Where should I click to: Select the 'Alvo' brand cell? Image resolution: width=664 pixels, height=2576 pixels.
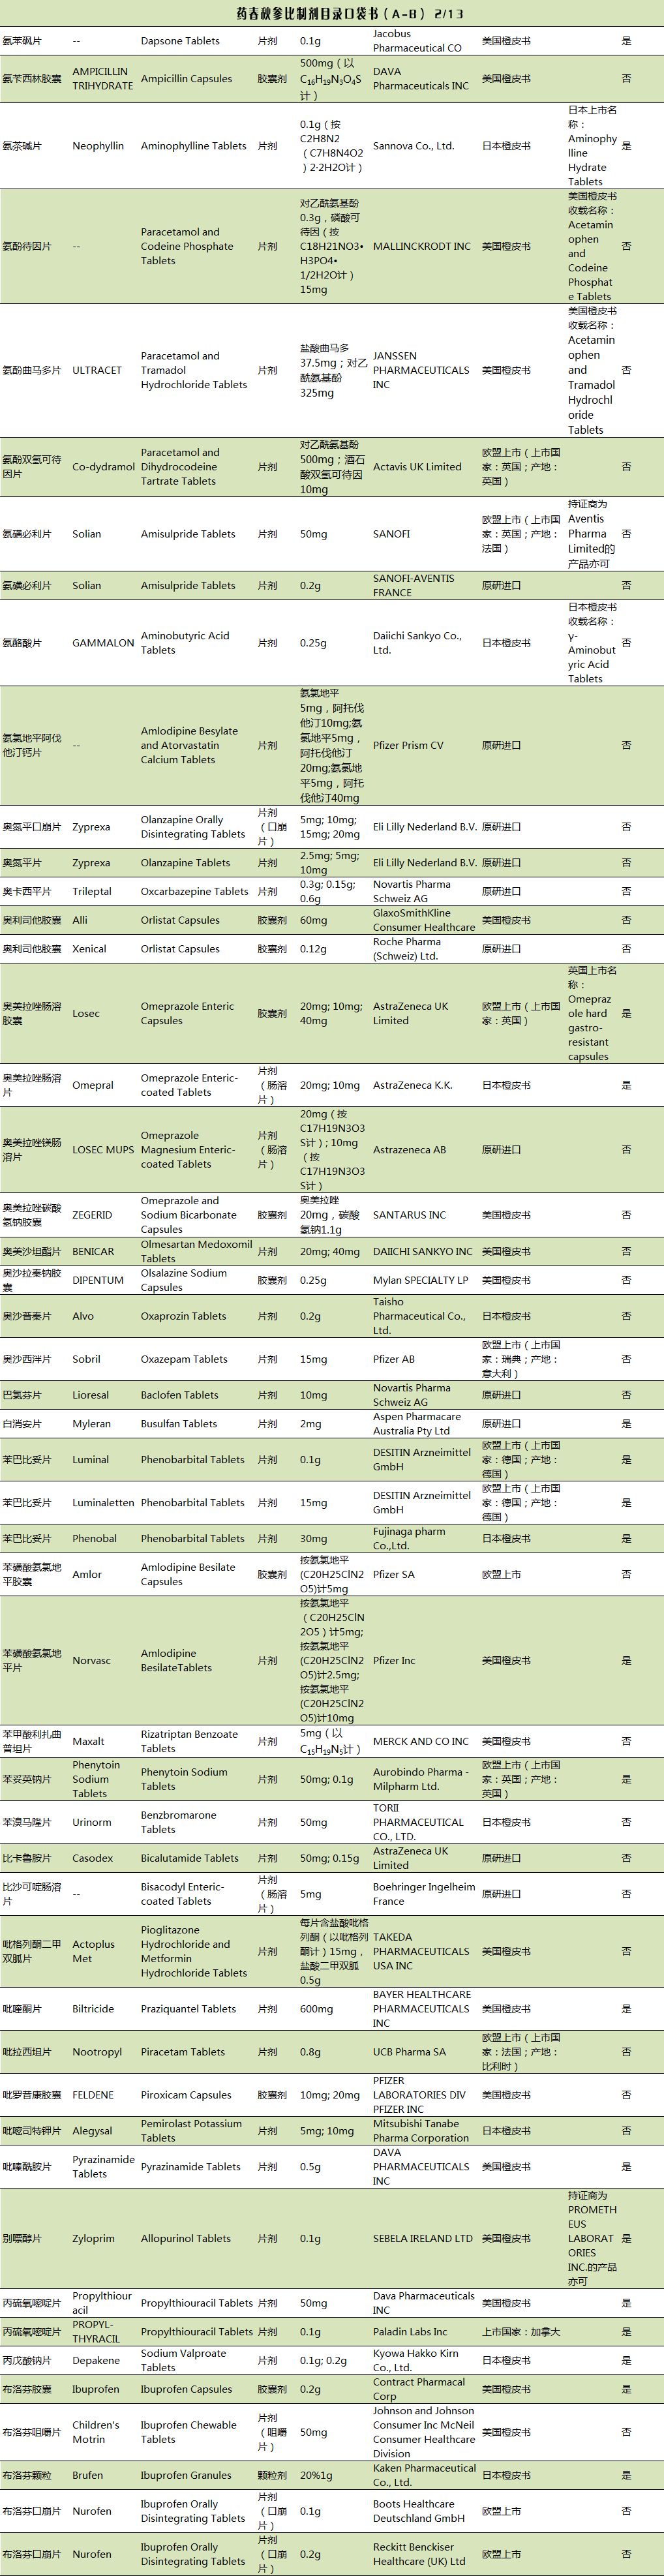pos(83,1316)
